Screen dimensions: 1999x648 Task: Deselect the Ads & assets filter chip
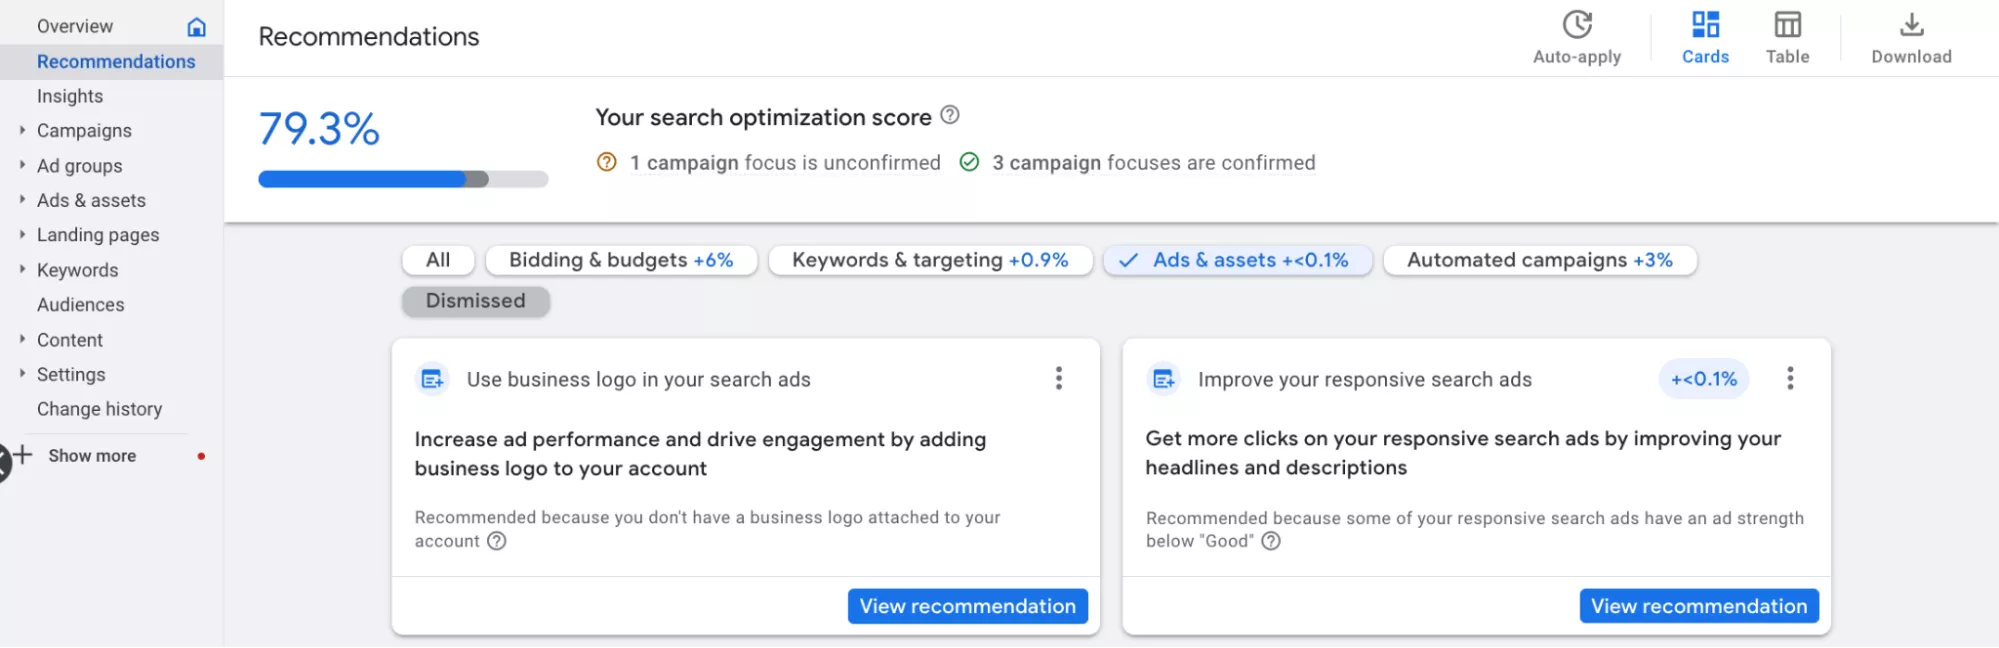click(1237, 260)
